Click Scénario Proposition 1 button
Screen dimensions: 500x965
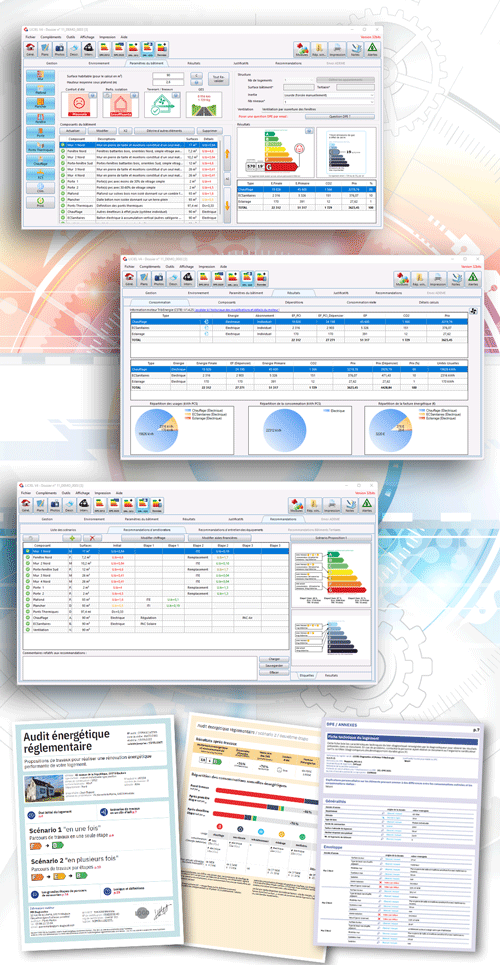331,537
